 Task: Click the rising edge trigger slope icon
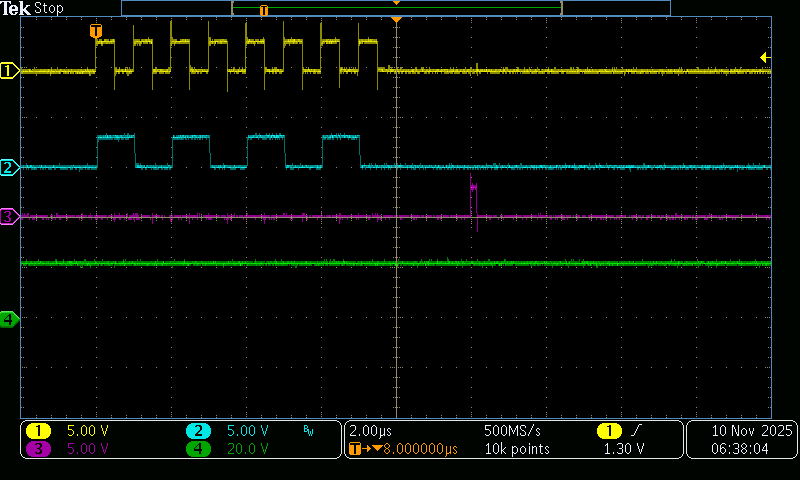tap(636, 431)
